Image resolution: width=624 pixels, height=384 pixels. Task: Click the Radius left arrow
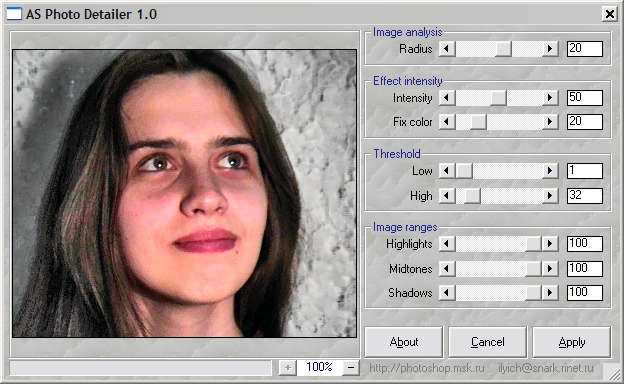(x=447, y=49)
